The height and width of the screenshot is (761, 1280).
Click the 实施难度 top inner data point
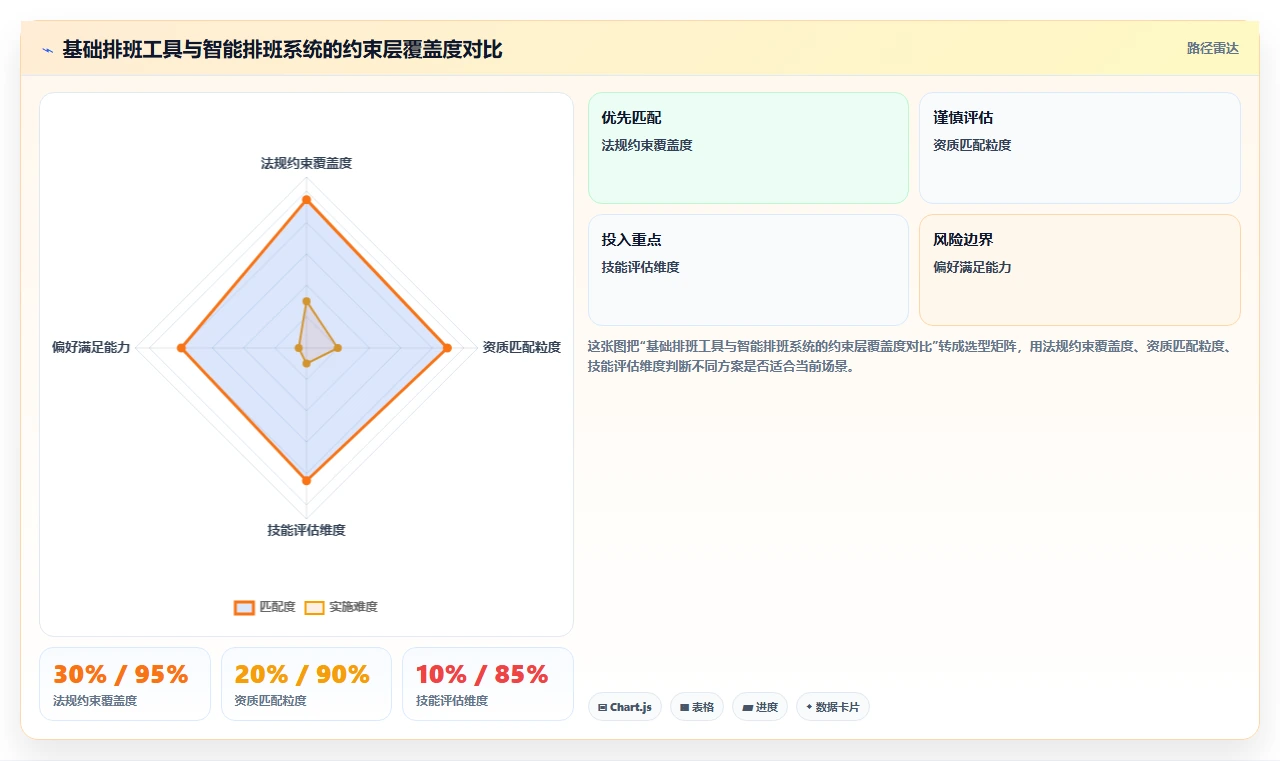pos(306,301)
